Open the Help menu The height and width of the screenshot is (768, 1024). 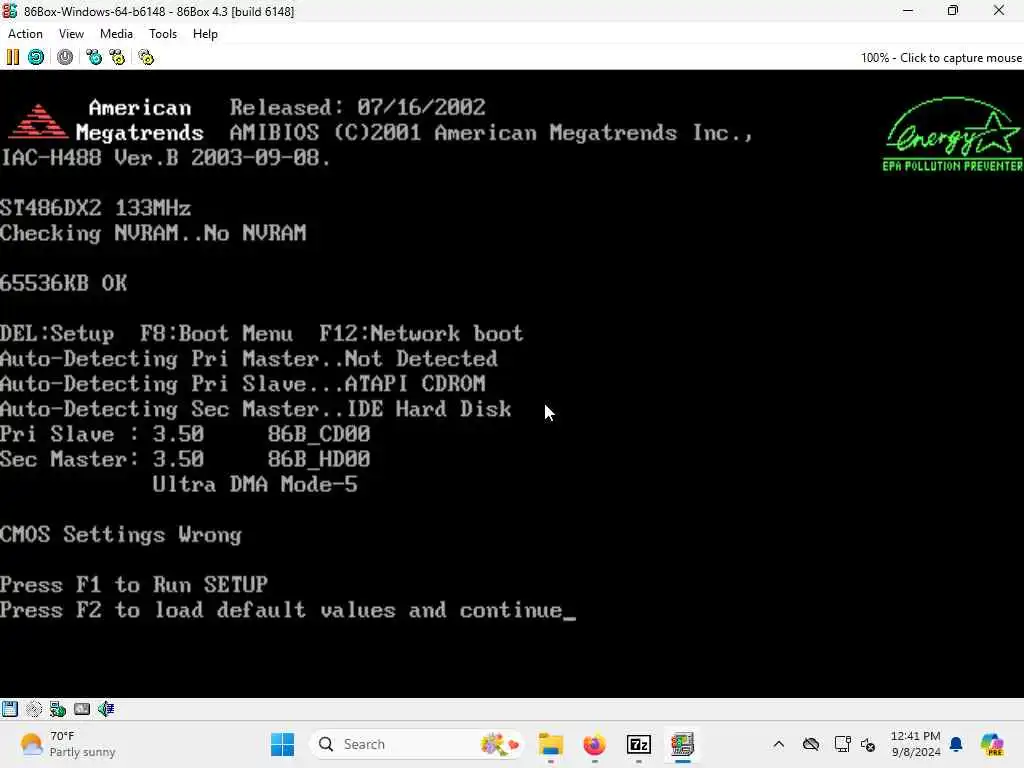[x=205, y=34]
